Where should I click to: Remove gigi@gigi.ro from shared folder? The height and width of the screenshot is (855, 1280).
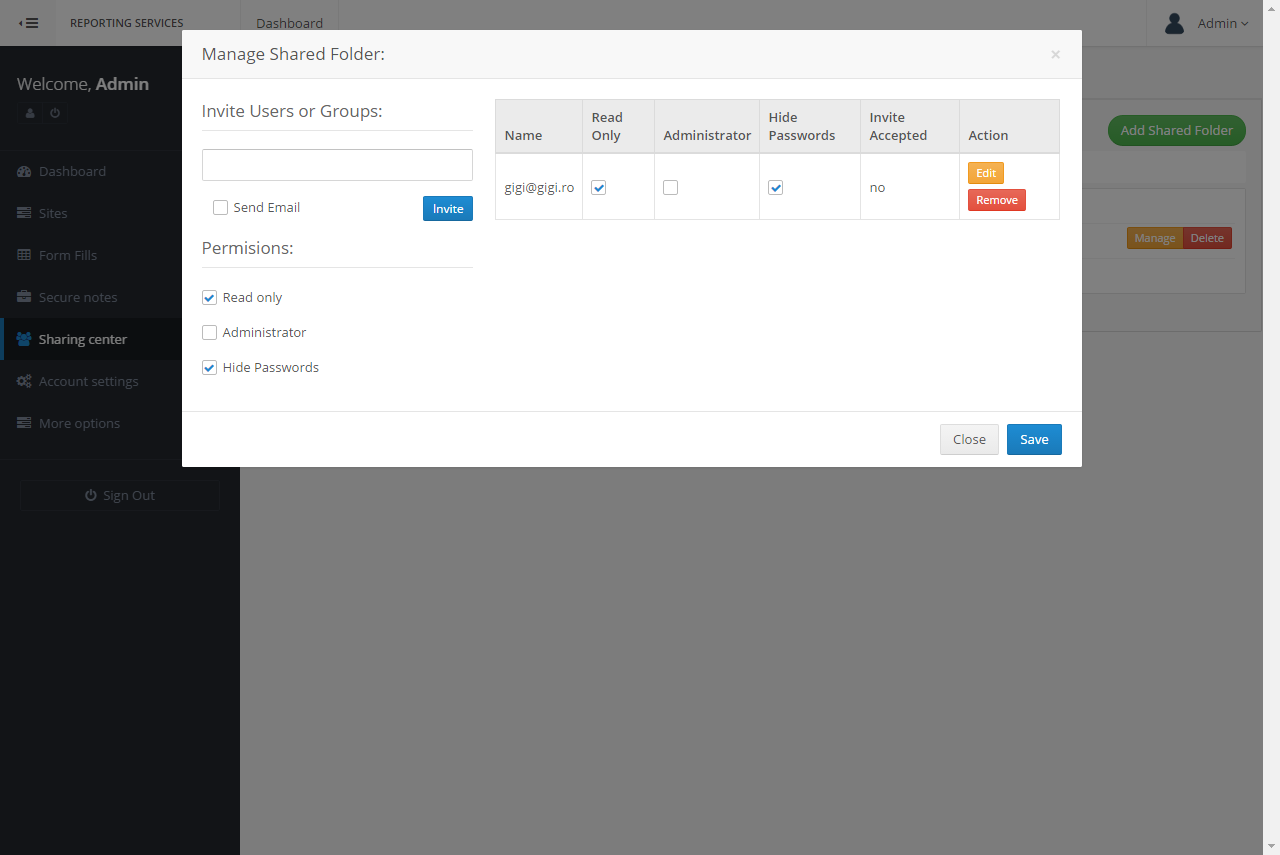[x=996, y=200]
